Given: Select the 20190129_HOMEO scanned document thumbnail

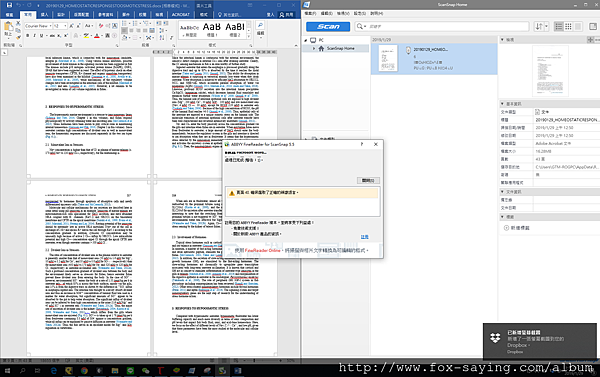Looking at the screenshot, I should point(388,58).
